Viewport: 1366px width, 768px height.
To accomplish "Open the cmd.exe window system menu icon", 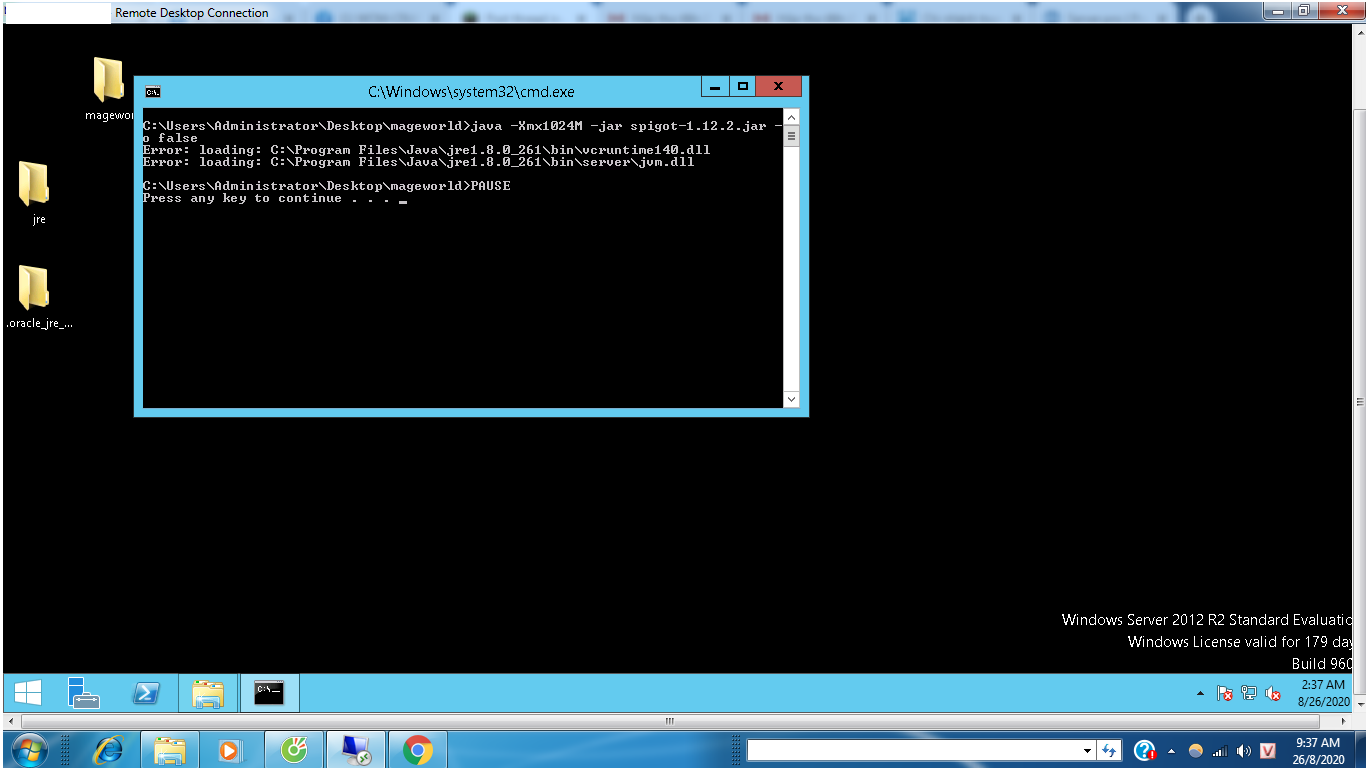I will coord(153,92).
